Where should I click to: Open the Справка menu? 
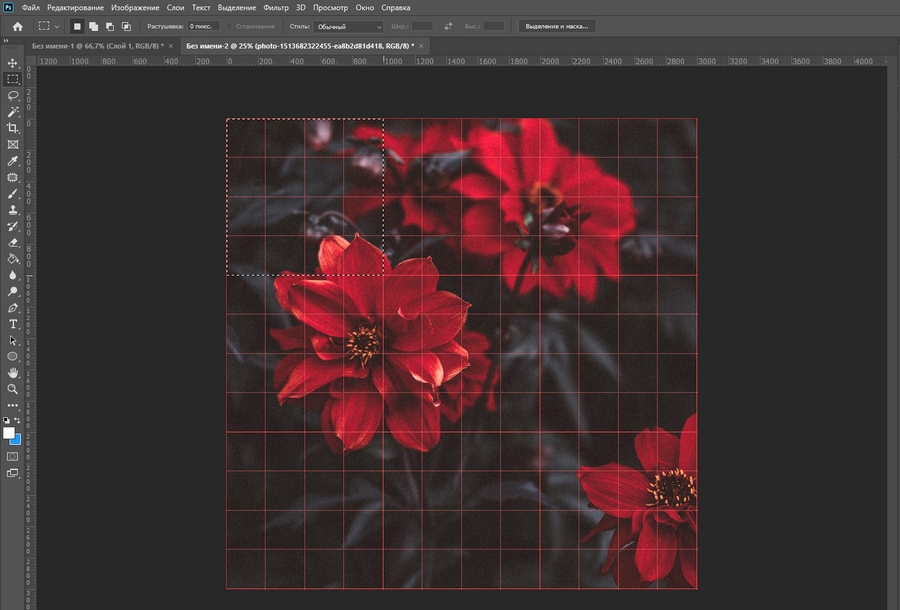point(395,8)
